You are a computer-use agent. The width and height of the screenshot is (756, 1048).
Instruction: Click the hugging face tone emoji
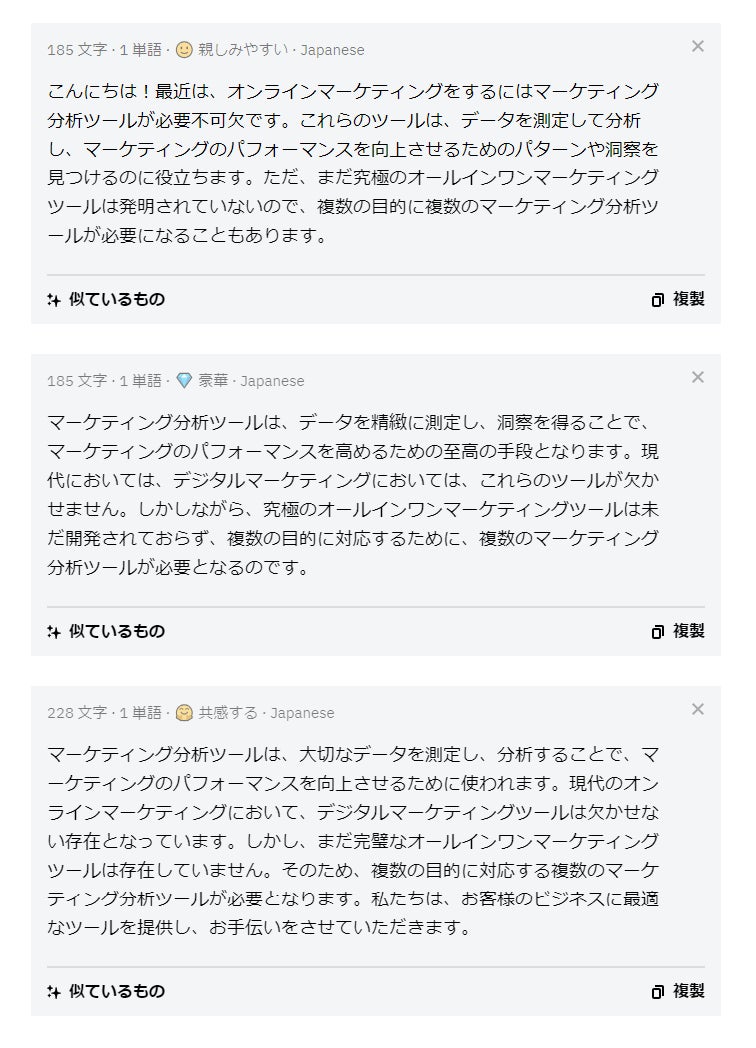pos(184,713)
